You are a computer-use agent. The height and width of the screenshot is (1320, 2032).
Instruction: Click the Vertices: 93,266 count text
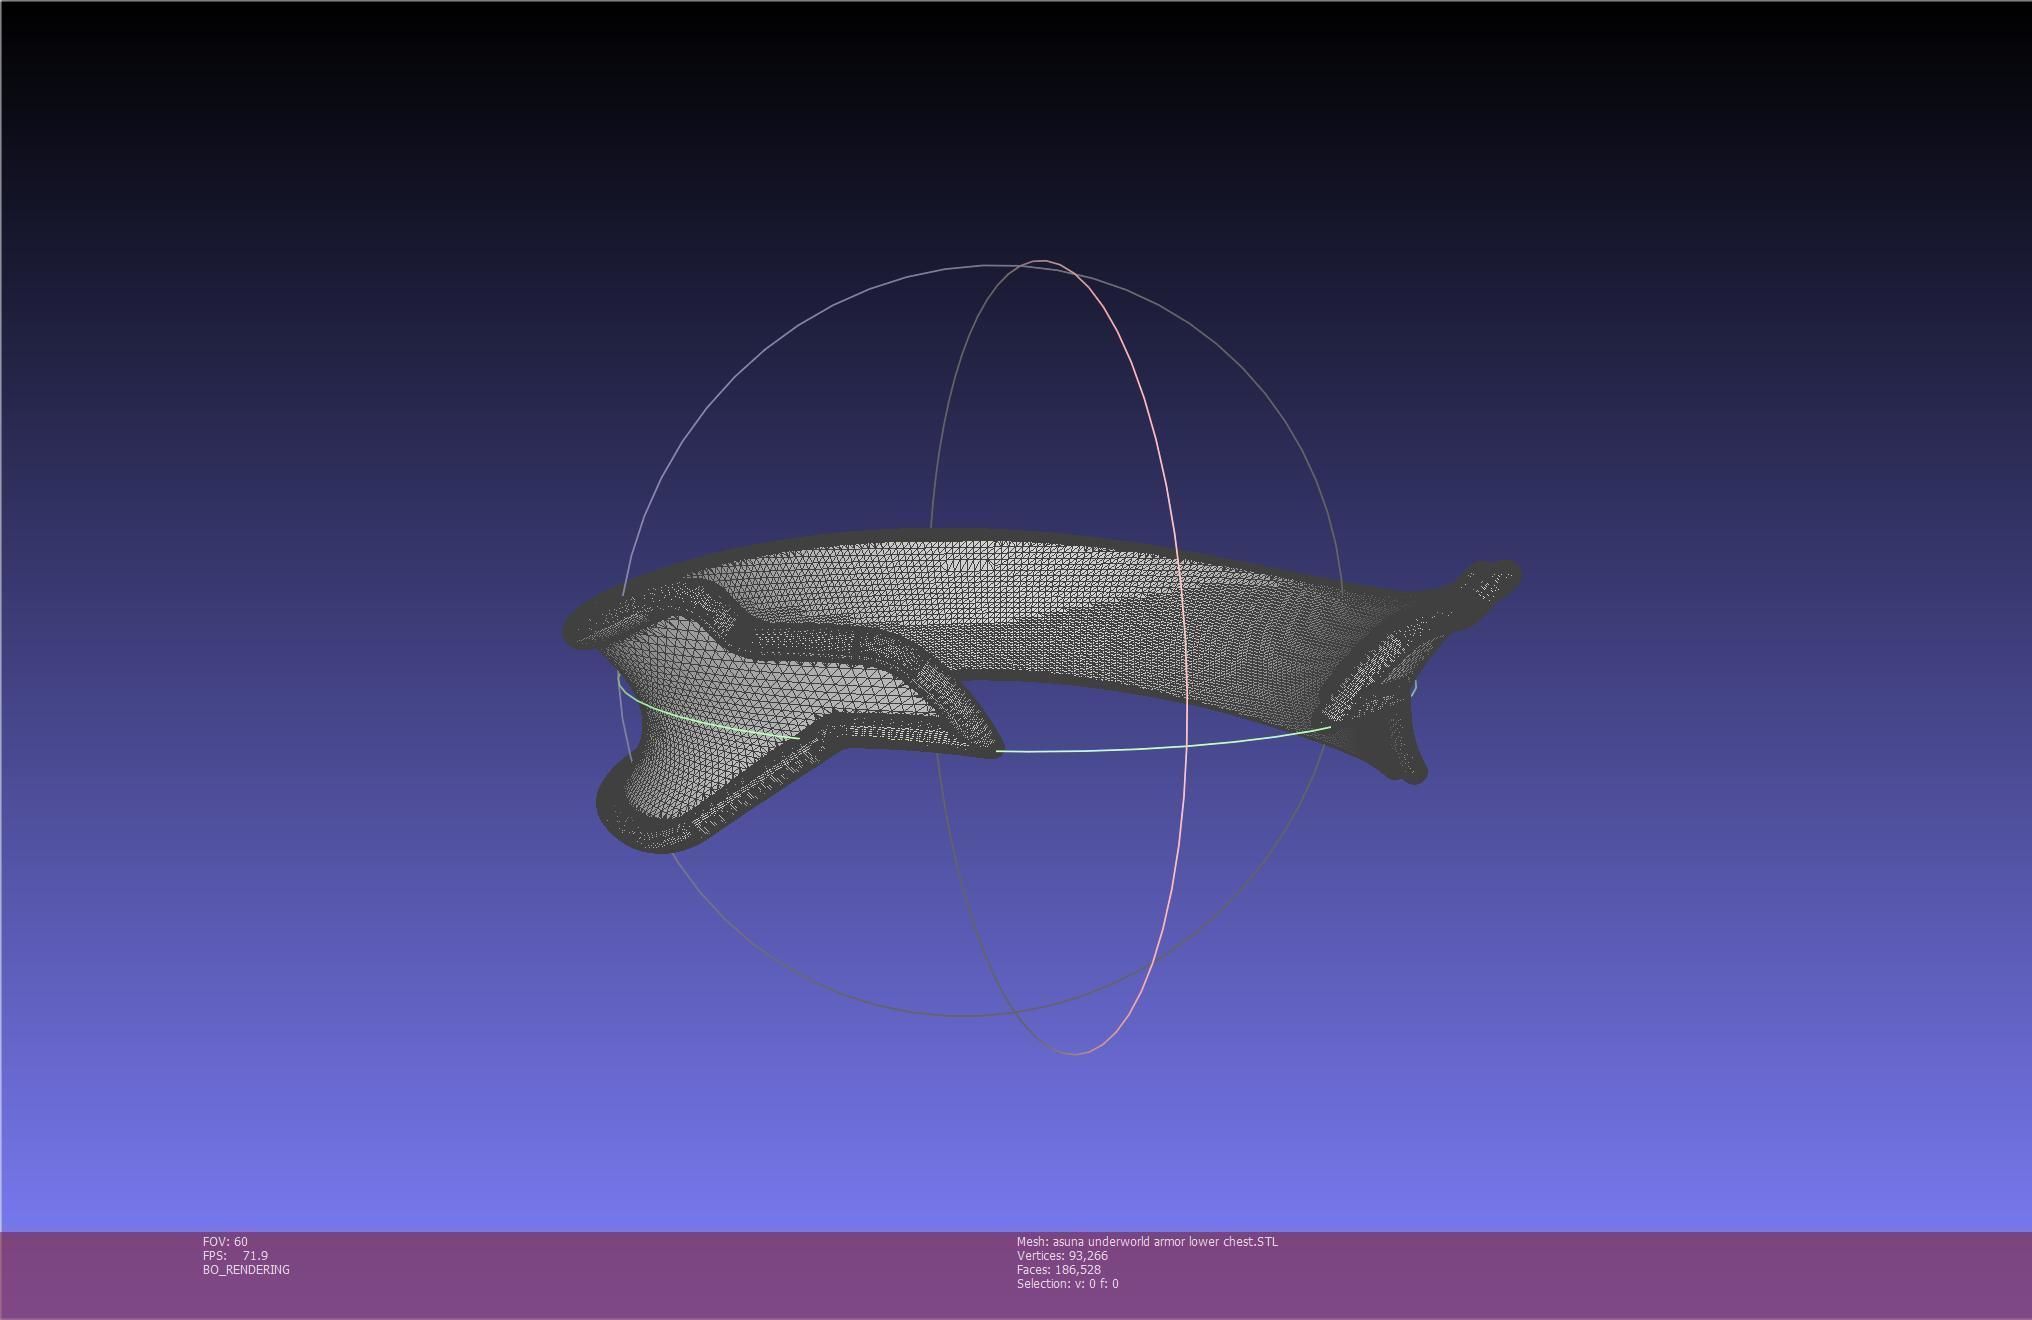(1062, 1255)
